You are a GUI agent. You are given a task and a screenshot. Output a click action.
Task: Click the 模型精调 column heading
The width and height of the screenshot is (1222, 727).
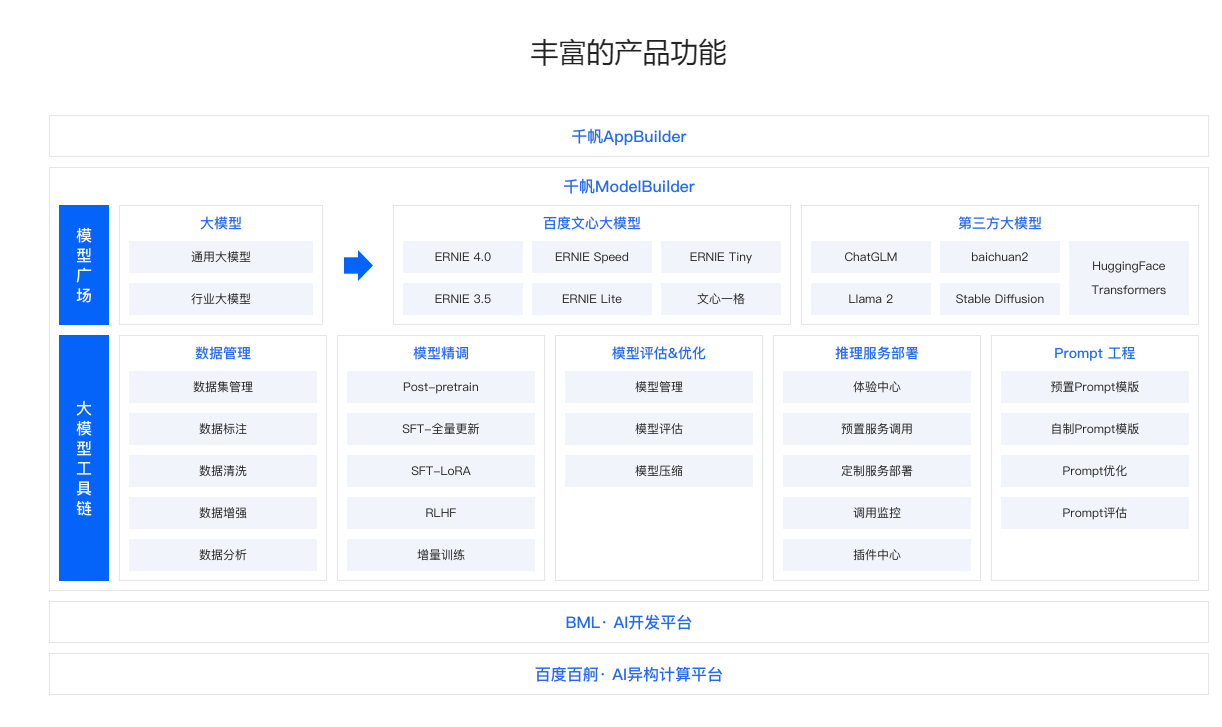pos(441,354)
